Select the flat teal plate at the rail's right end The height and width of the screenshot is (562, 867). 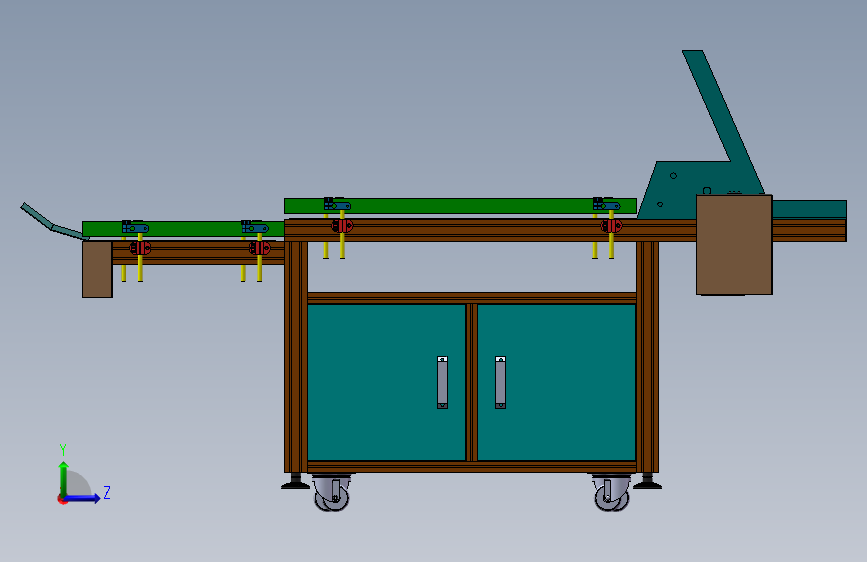(809, 209)
